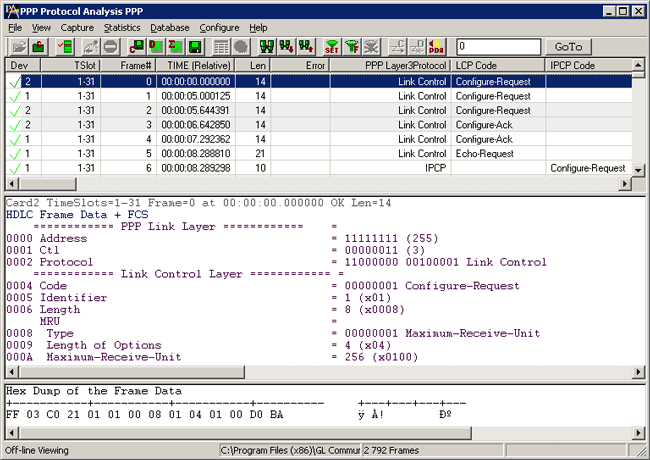Click the red-checkmark card selection icon
The height and width of the screenshot is (460, 650).
tap(65, 47)
